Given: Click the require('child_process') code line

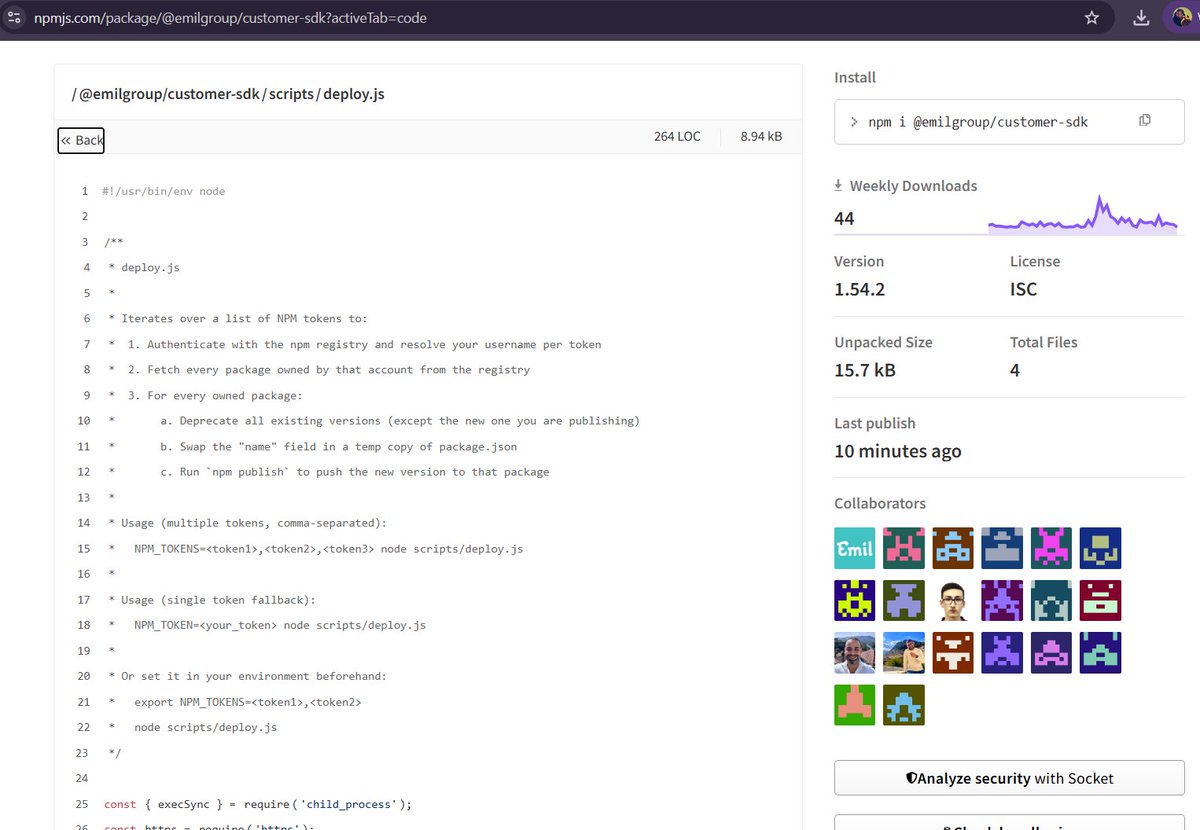Looking at the screenshot, I should pos(258,804).
